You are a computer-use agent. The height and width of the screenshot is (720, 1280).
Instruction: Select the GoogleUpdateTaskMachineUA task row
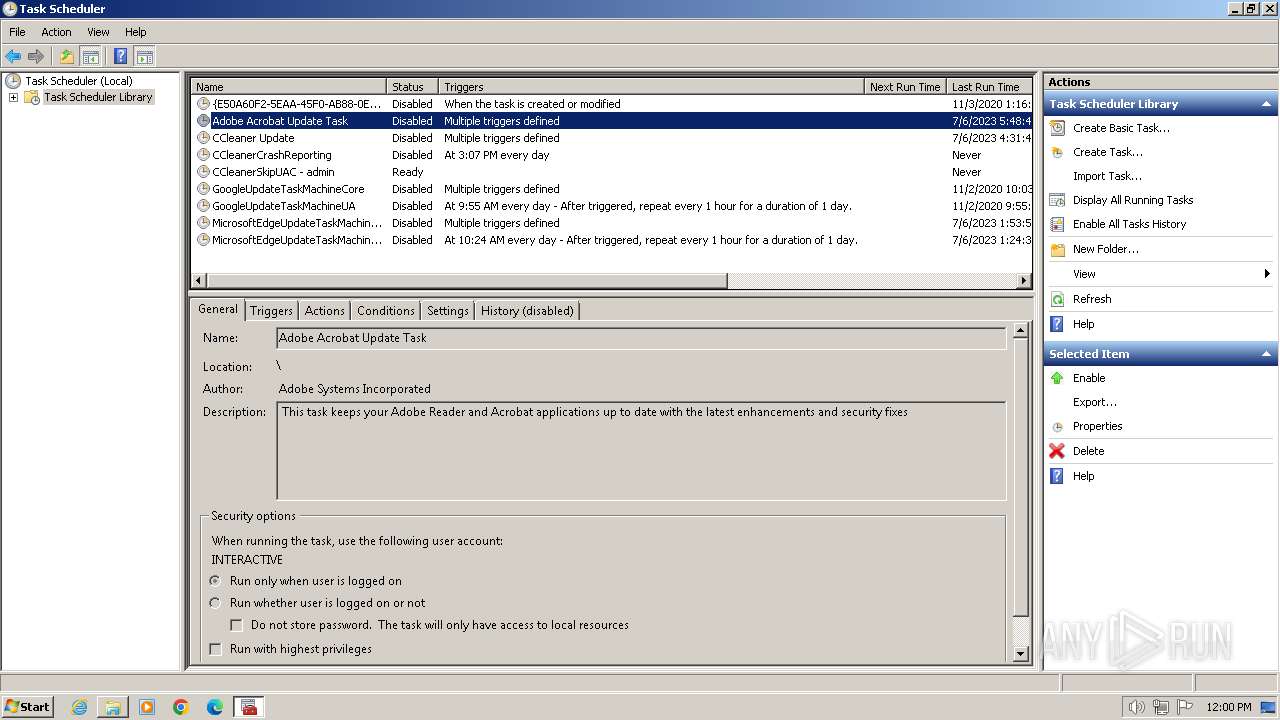pos(611,206)
